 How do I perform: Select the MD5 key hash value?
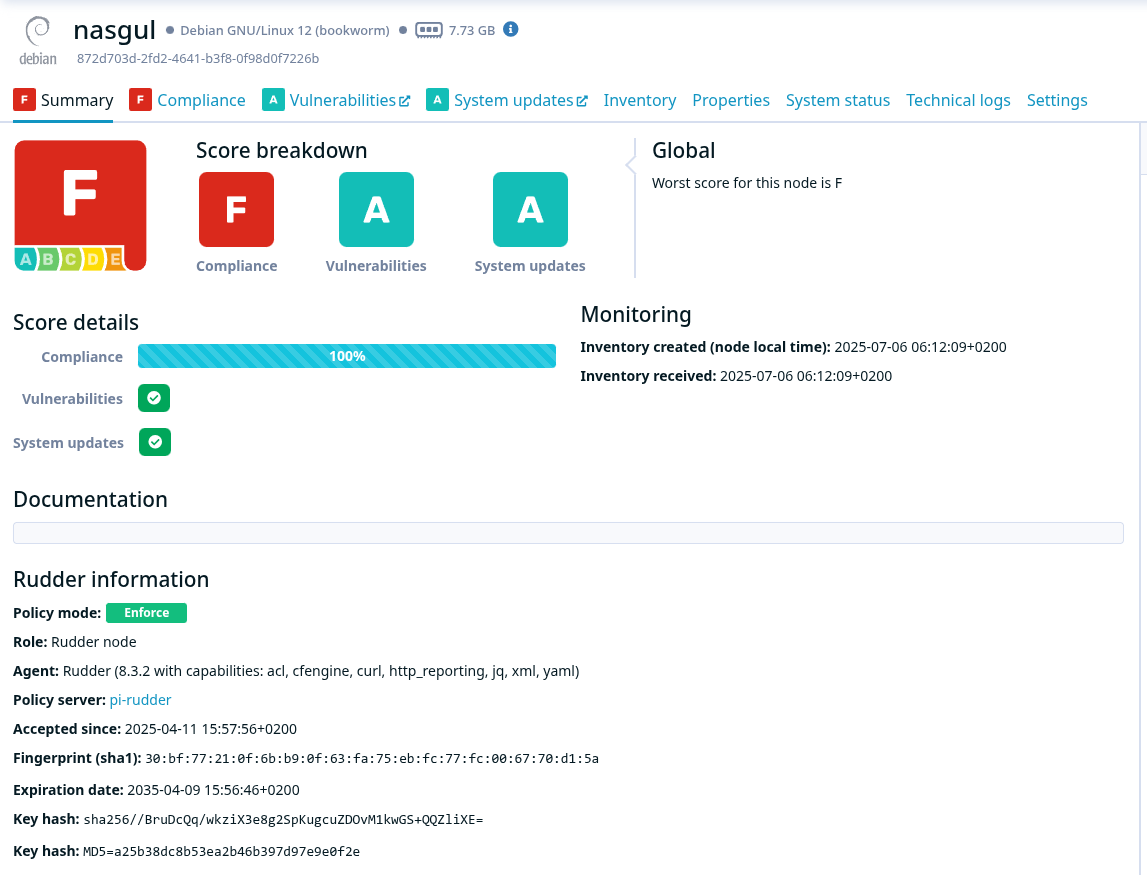(221, 852)
